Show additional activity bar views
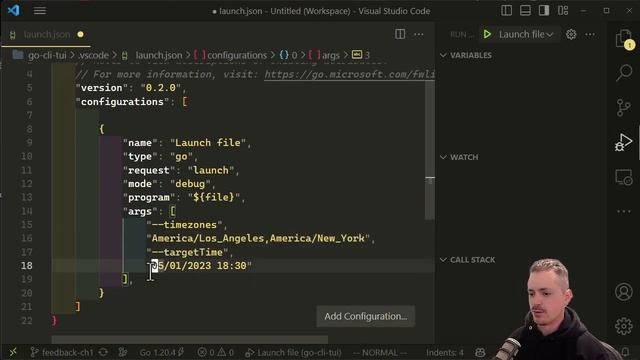The image size is (640, 360). click(x=624, y=211)
